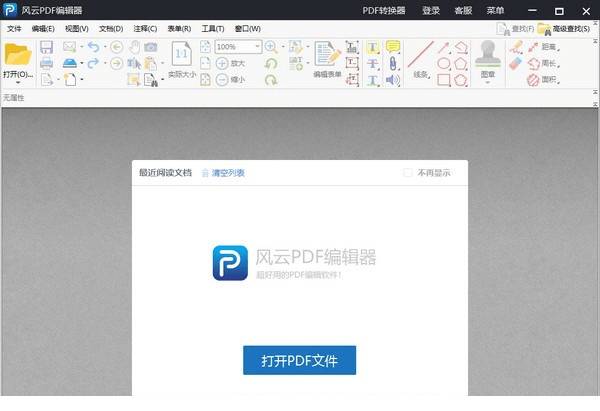This screenshot has height=411, width=600.
Task: Expand the paste clipboard dropdown arrow
Action: click(x=163, y=63)
